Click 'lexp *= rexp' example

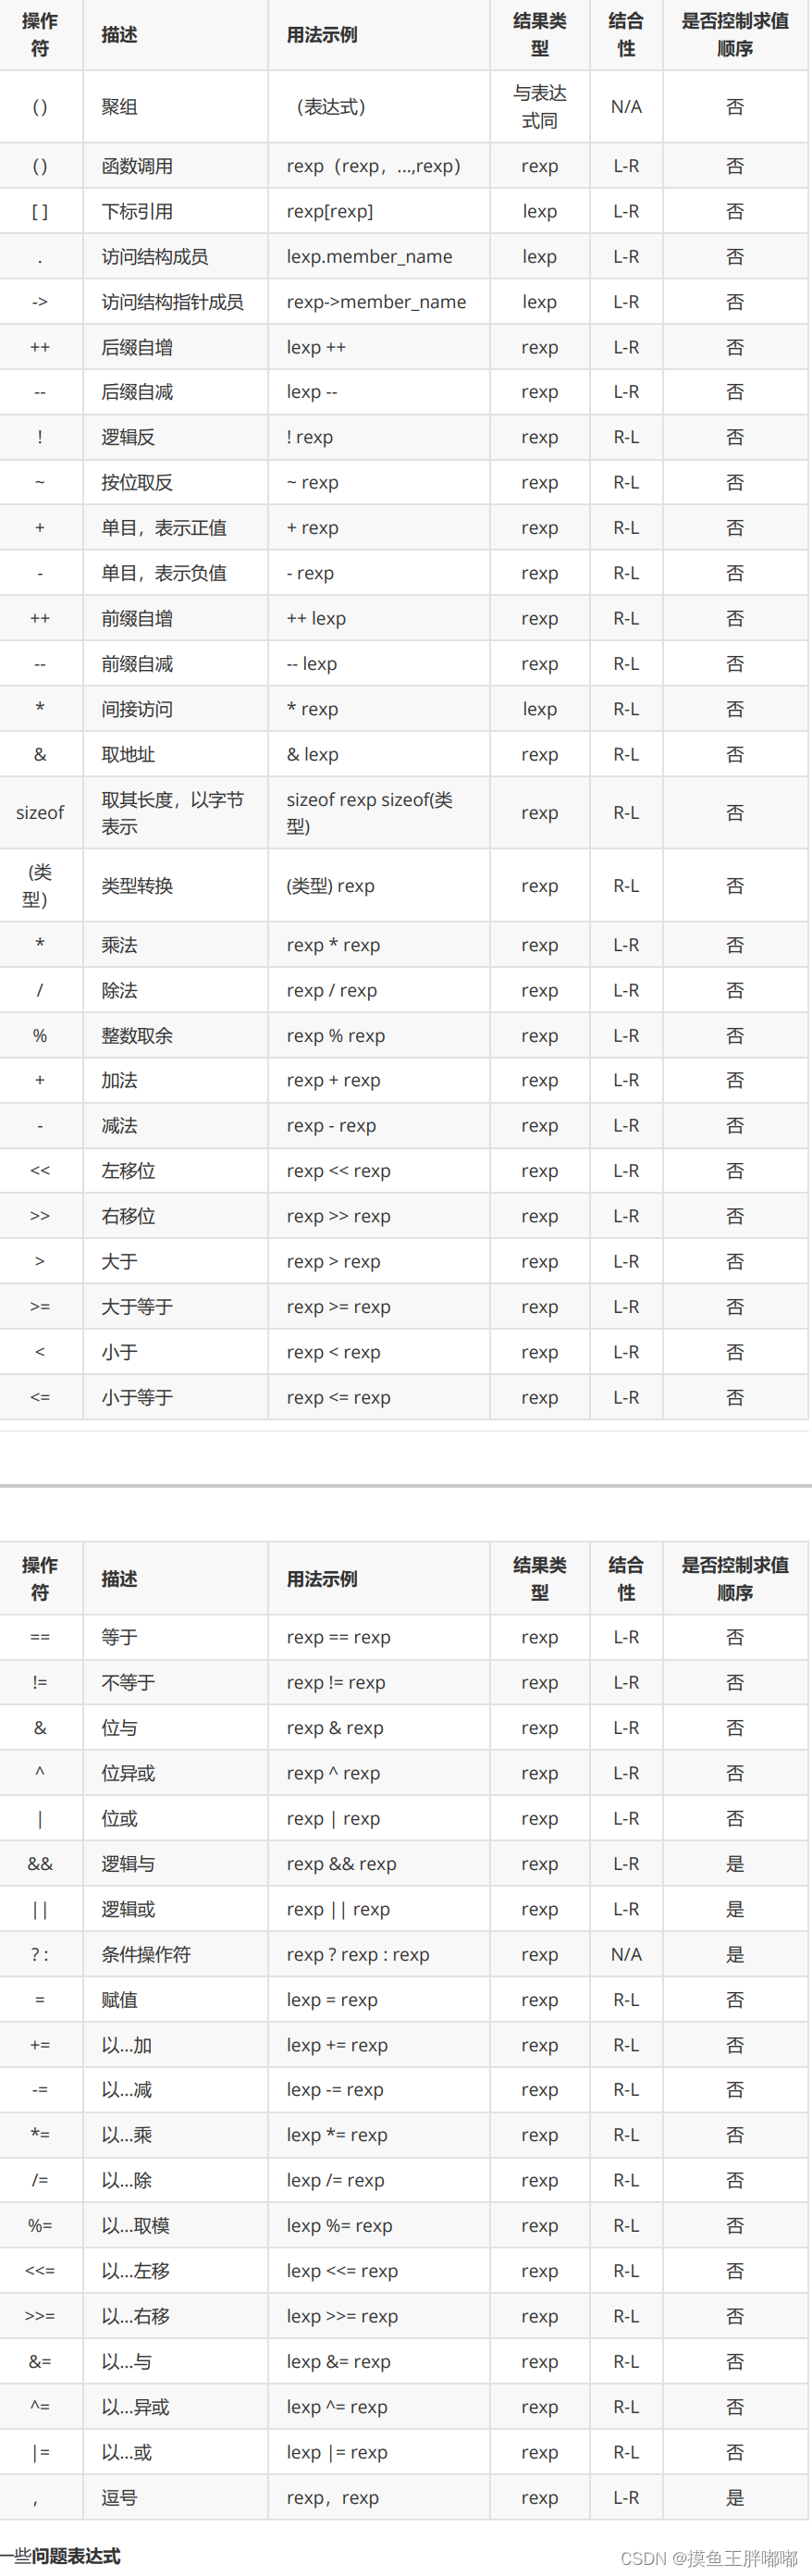pos(336,2135)
